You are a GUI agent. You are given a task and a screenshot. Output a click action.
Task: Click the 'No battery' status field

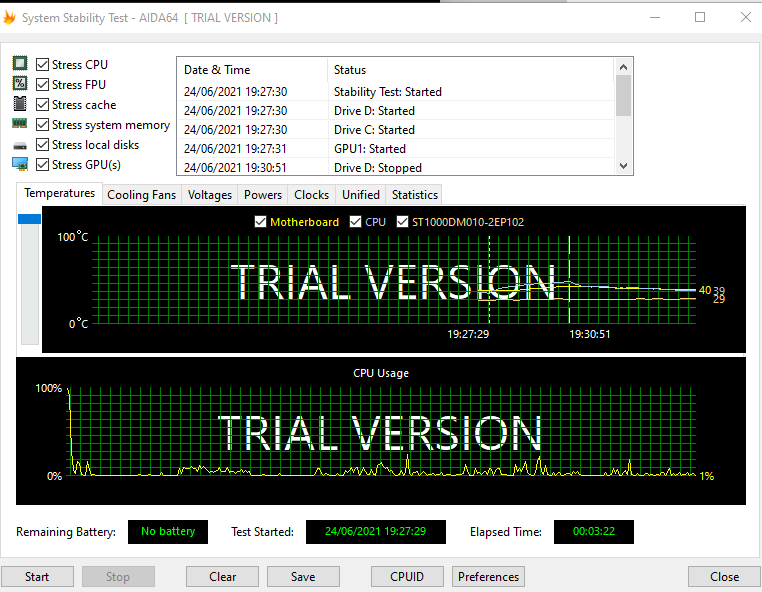tap(168, 531)
